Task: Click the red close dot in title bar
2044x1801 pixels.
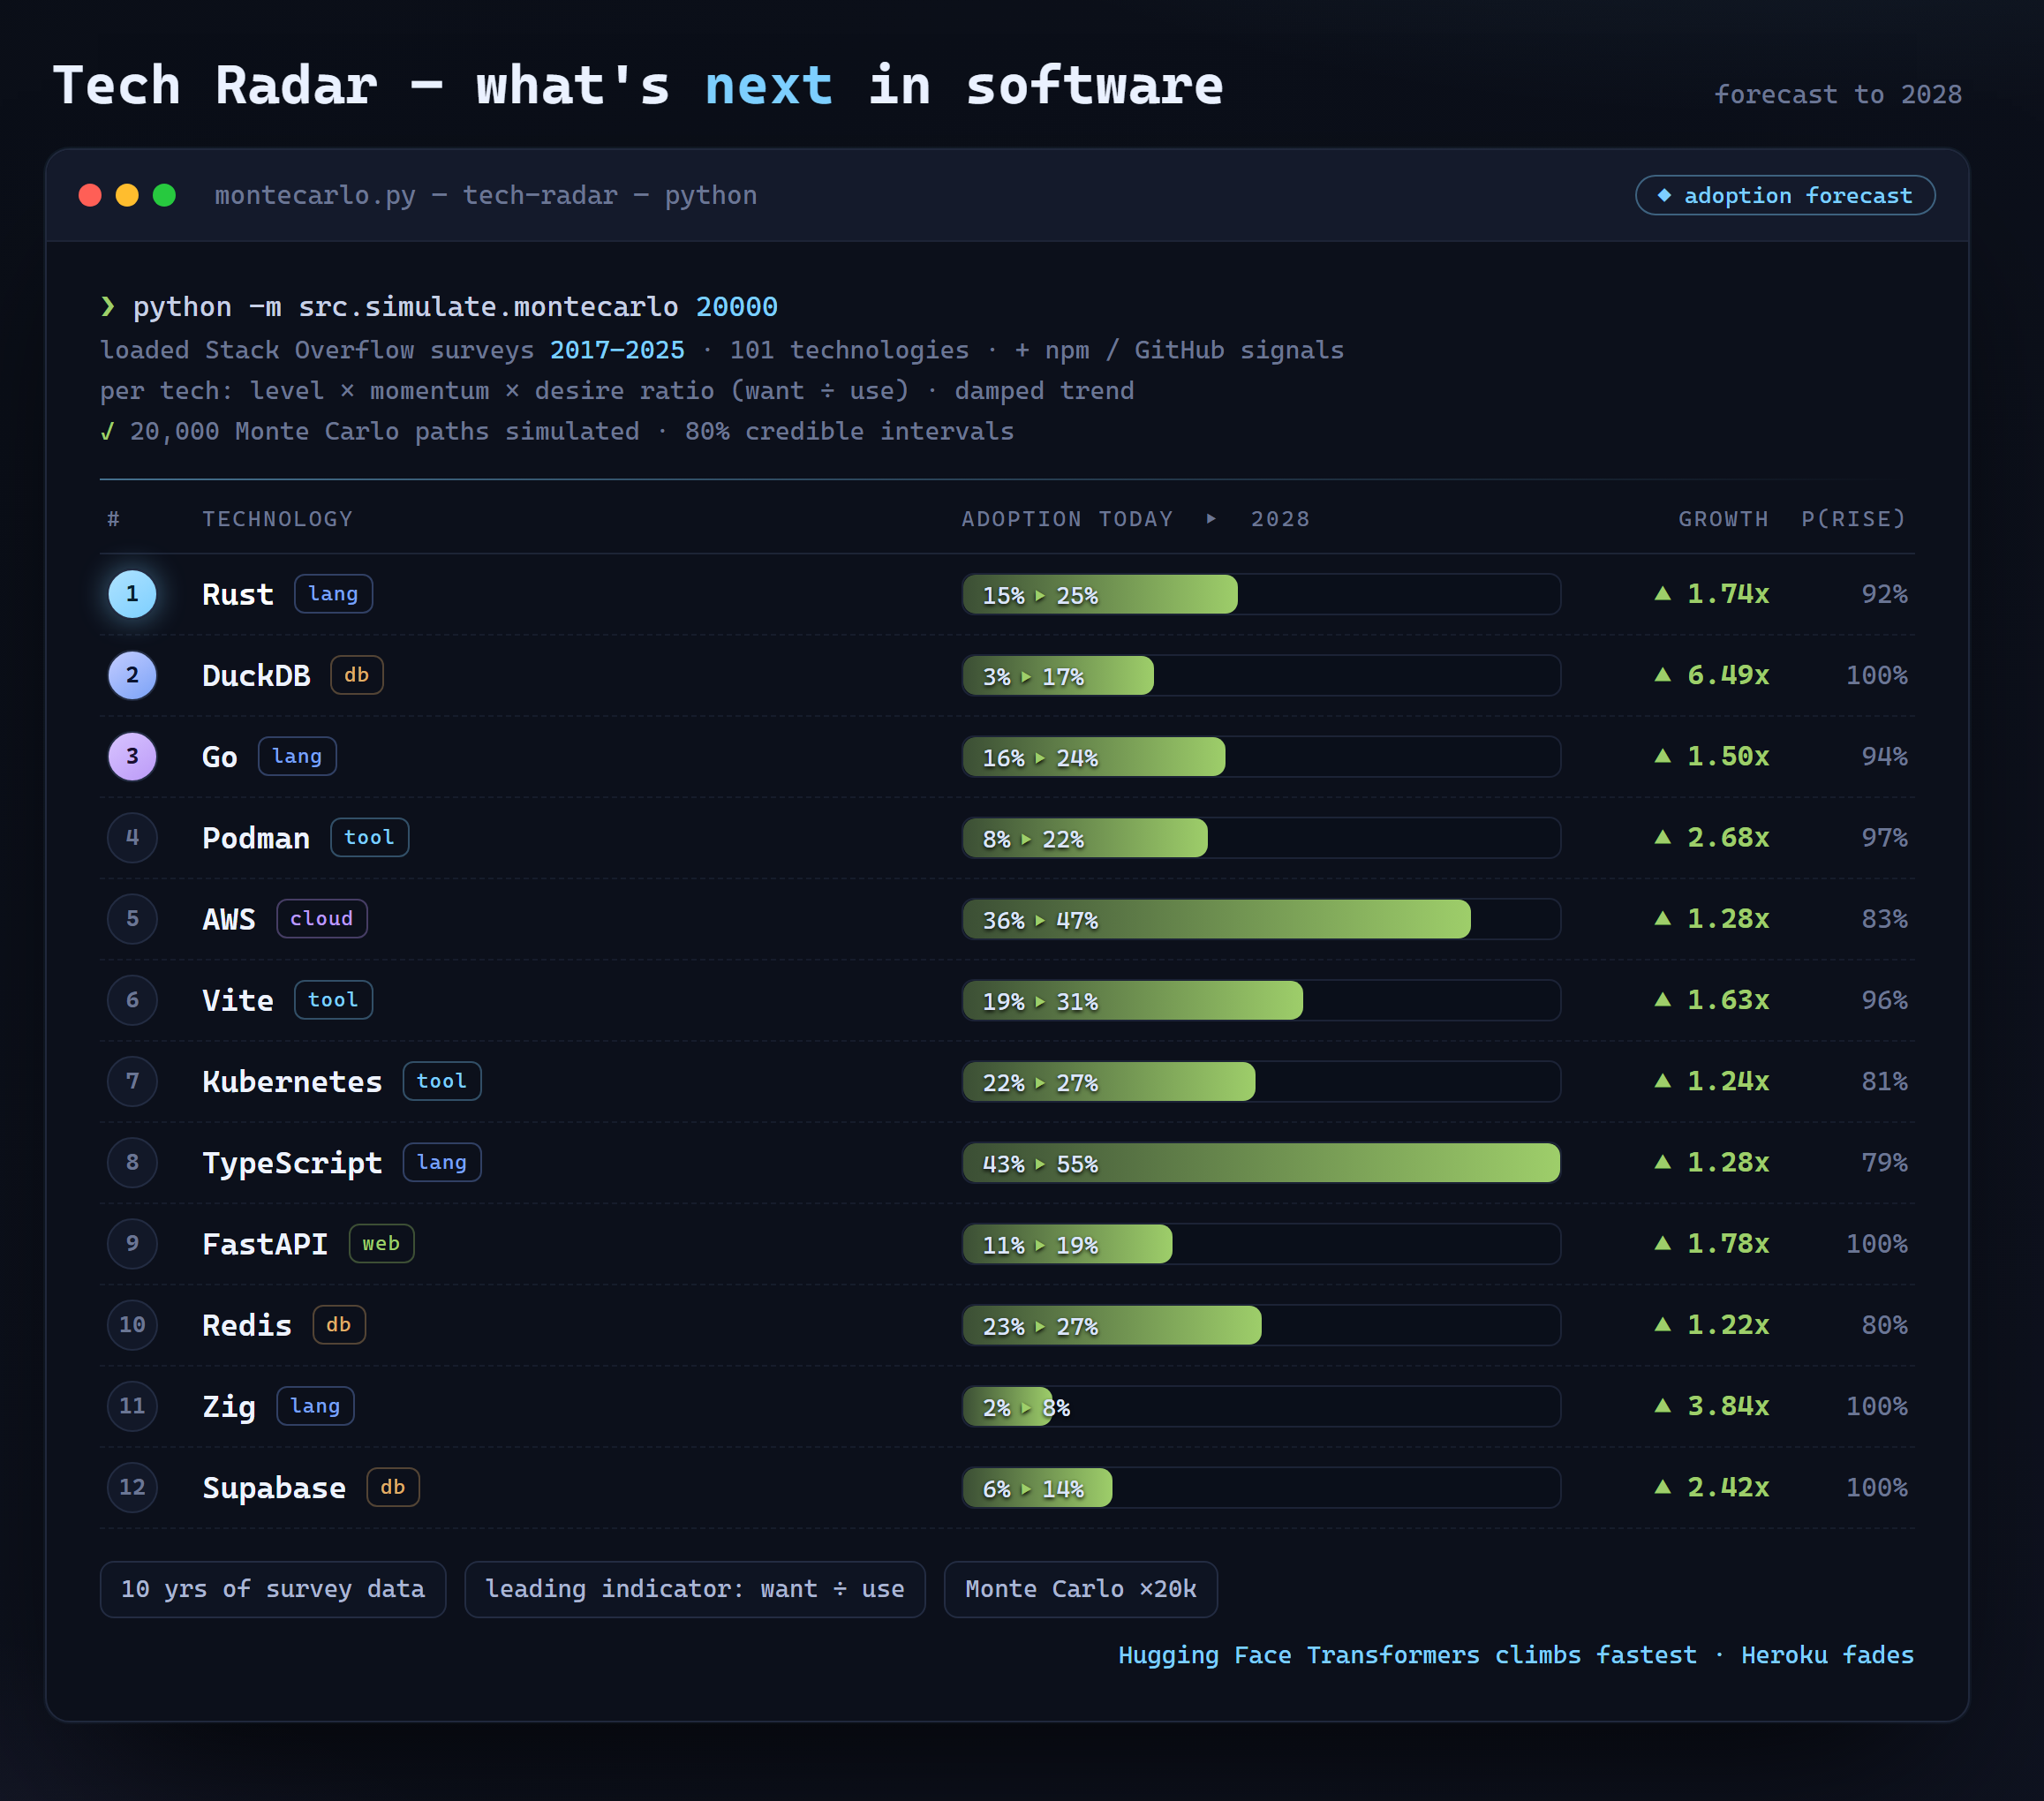Action: (x=90, y=195)
